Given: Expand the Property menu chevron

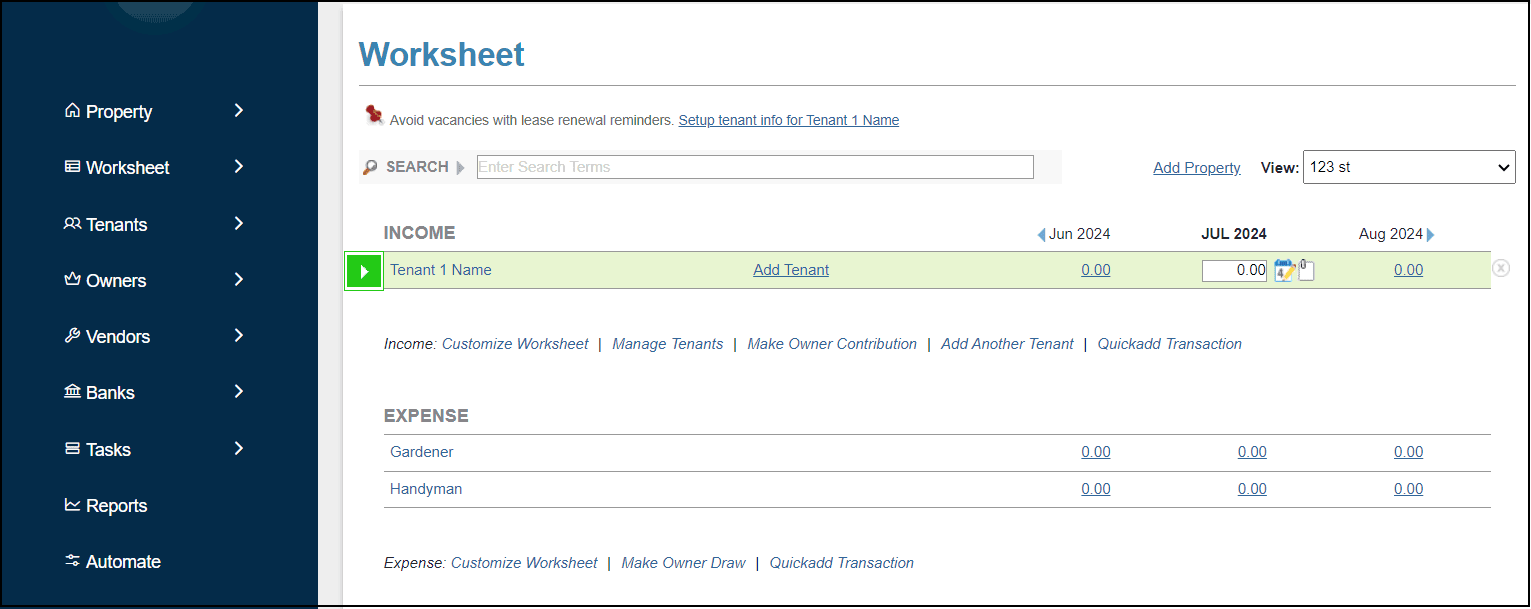Looking at the screenshot, I should 239,110.
